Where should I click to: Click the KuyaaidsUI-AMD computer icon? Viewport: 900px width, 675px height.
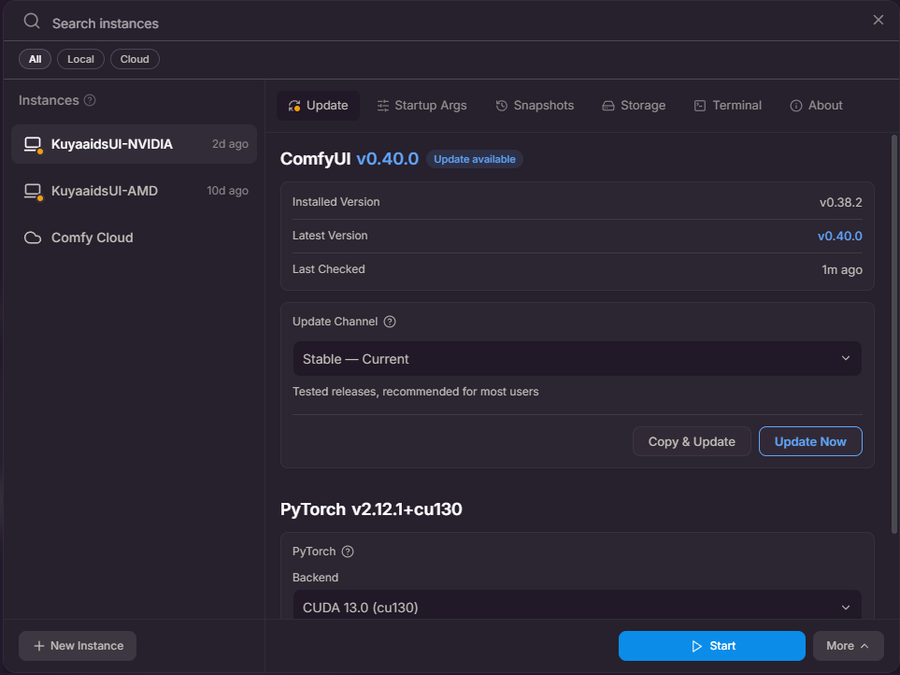click(x=33, y=191)
